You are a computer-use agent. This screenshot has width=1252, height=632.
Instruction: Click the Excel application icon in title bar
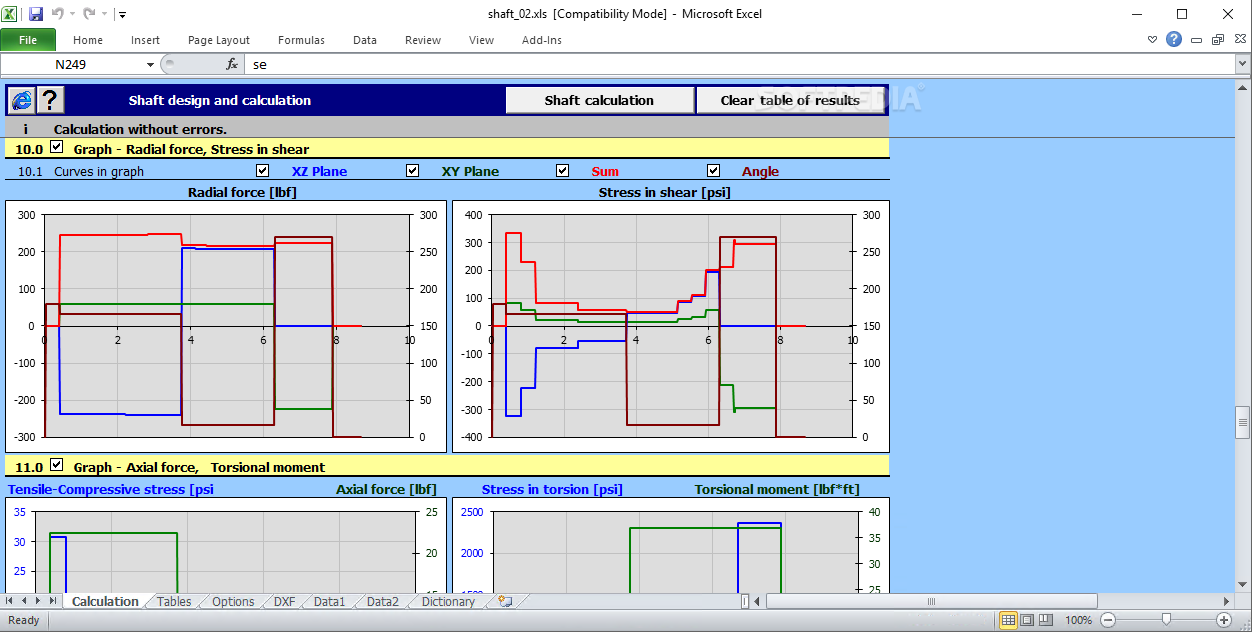(11, 14)
